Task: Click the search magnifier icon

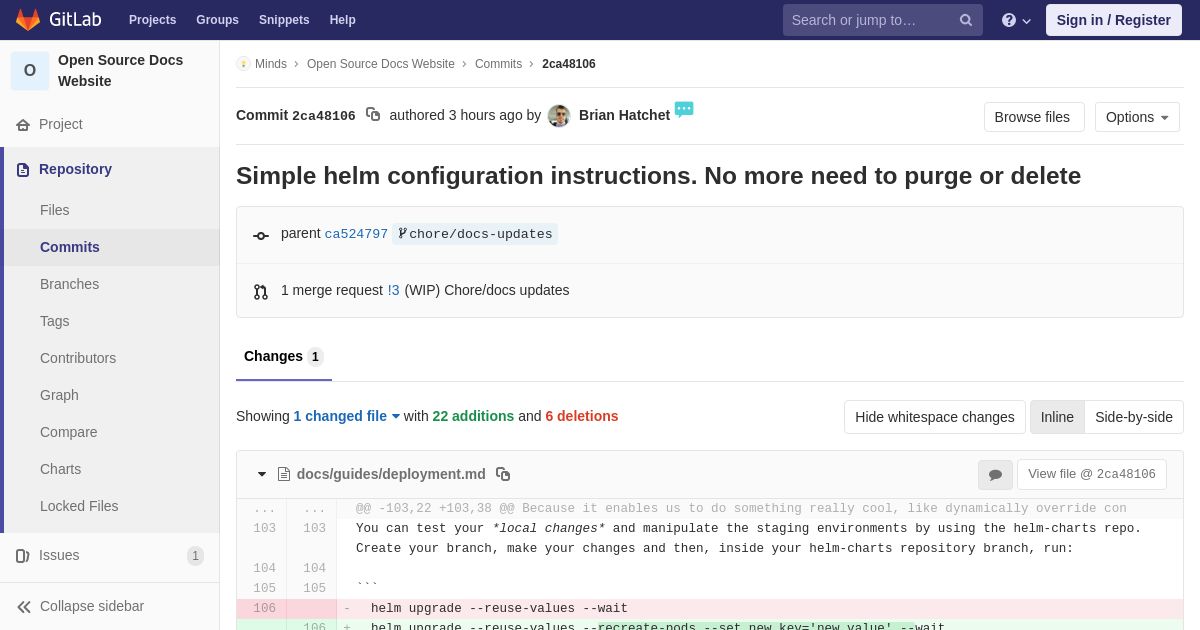Action: click(966, 20)
